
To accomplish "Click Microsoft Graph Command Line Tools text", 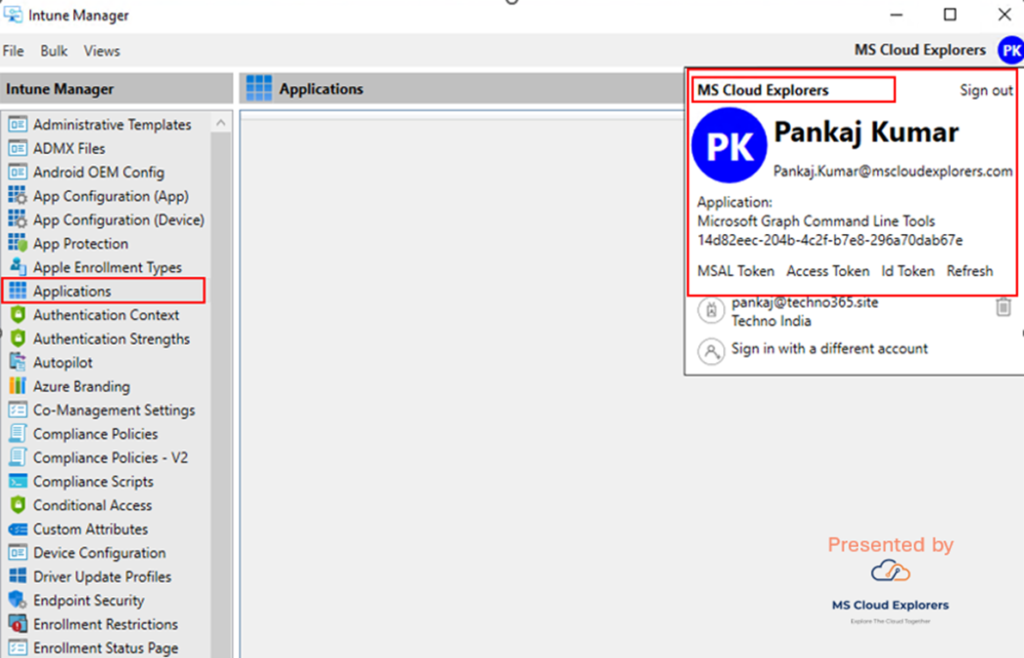I will pyautogui.click(x=816, y=221).
